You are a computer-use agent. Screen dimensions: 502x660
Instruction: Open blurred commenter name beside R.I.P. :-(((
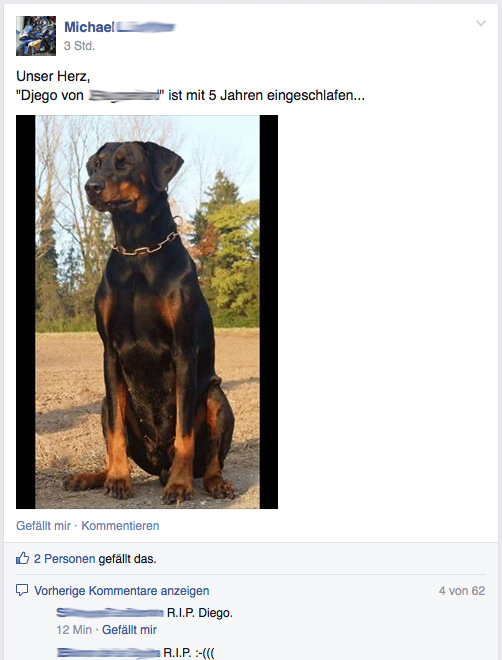109,653
